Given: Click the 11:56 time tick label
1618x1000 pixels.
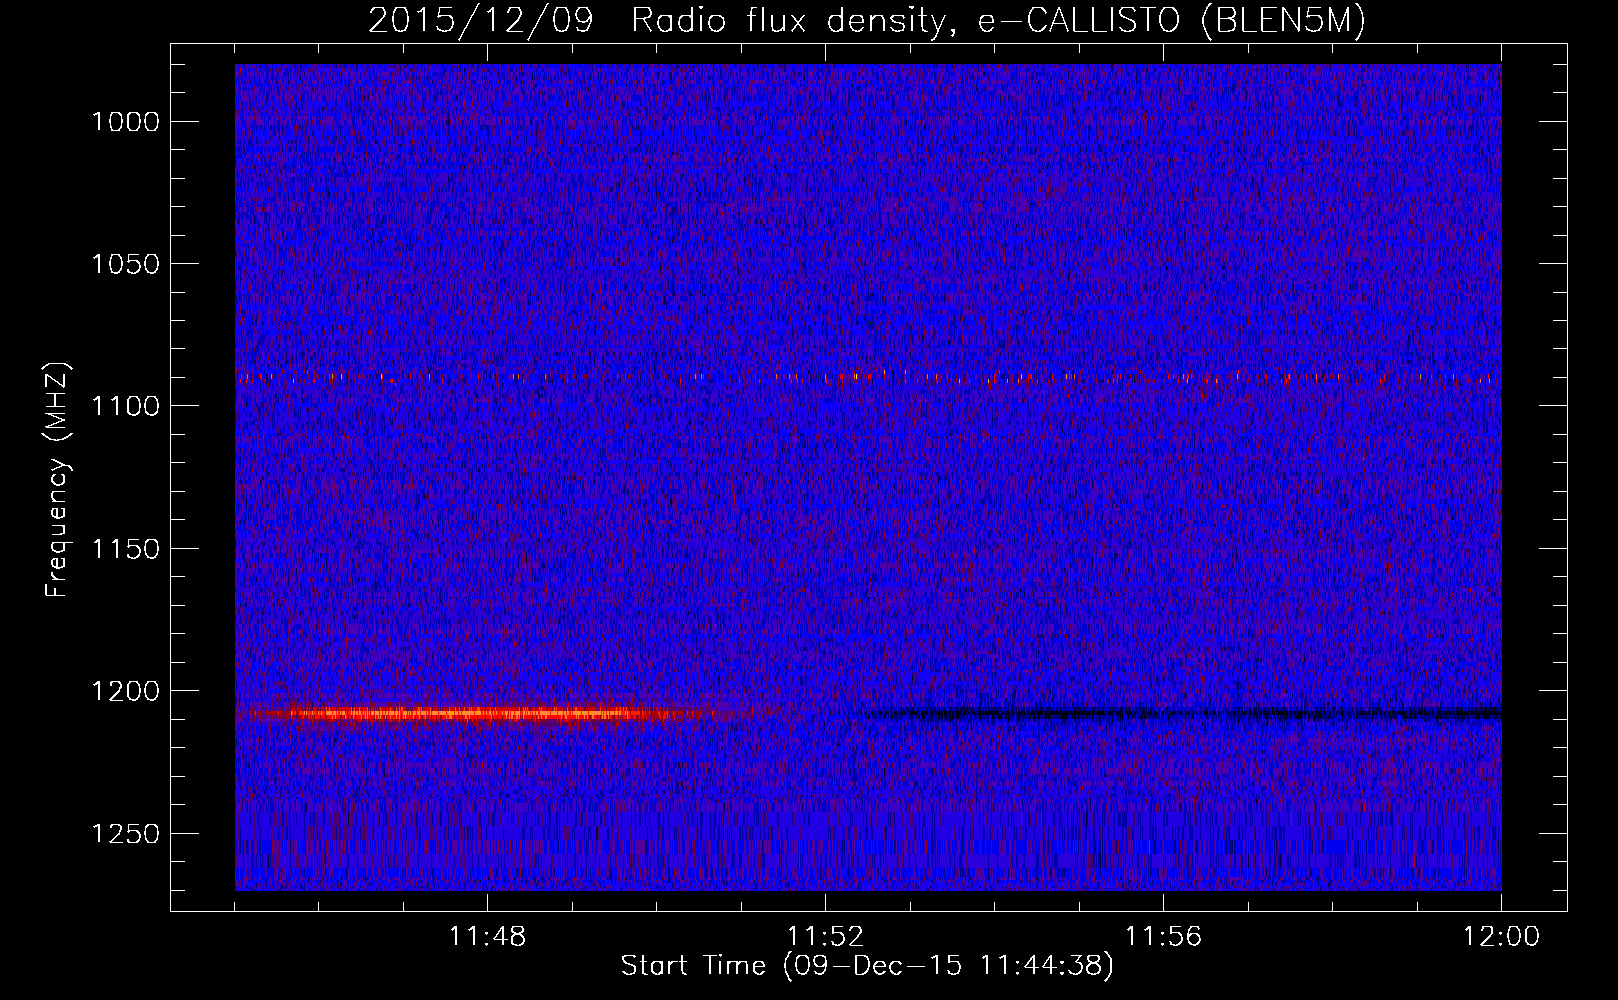Looking at the screenshot, I should point(1164,937).
